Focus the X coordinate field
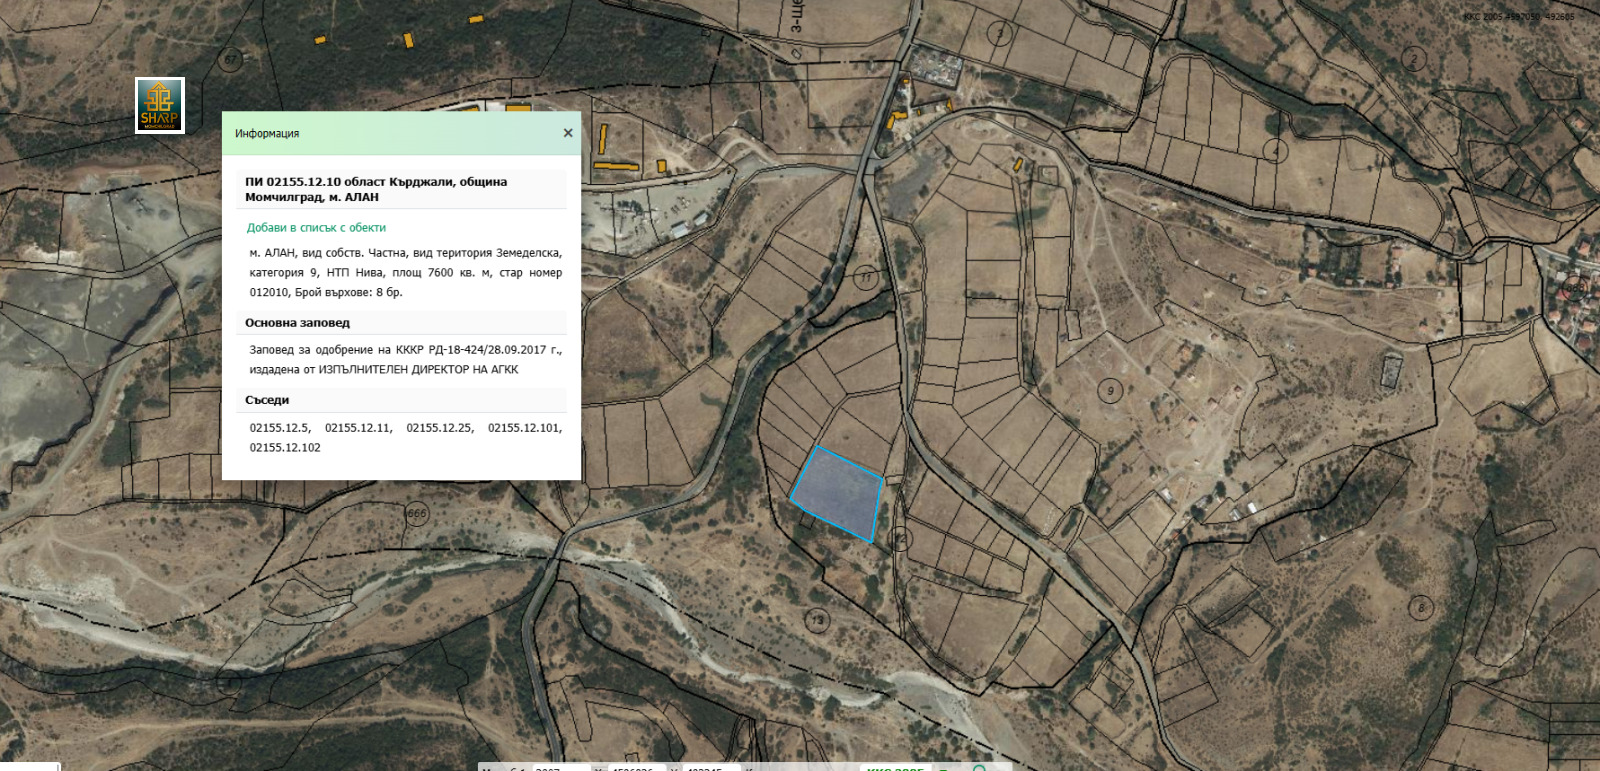This screenshot has height=771, width=1600. (x=636, y=767)
